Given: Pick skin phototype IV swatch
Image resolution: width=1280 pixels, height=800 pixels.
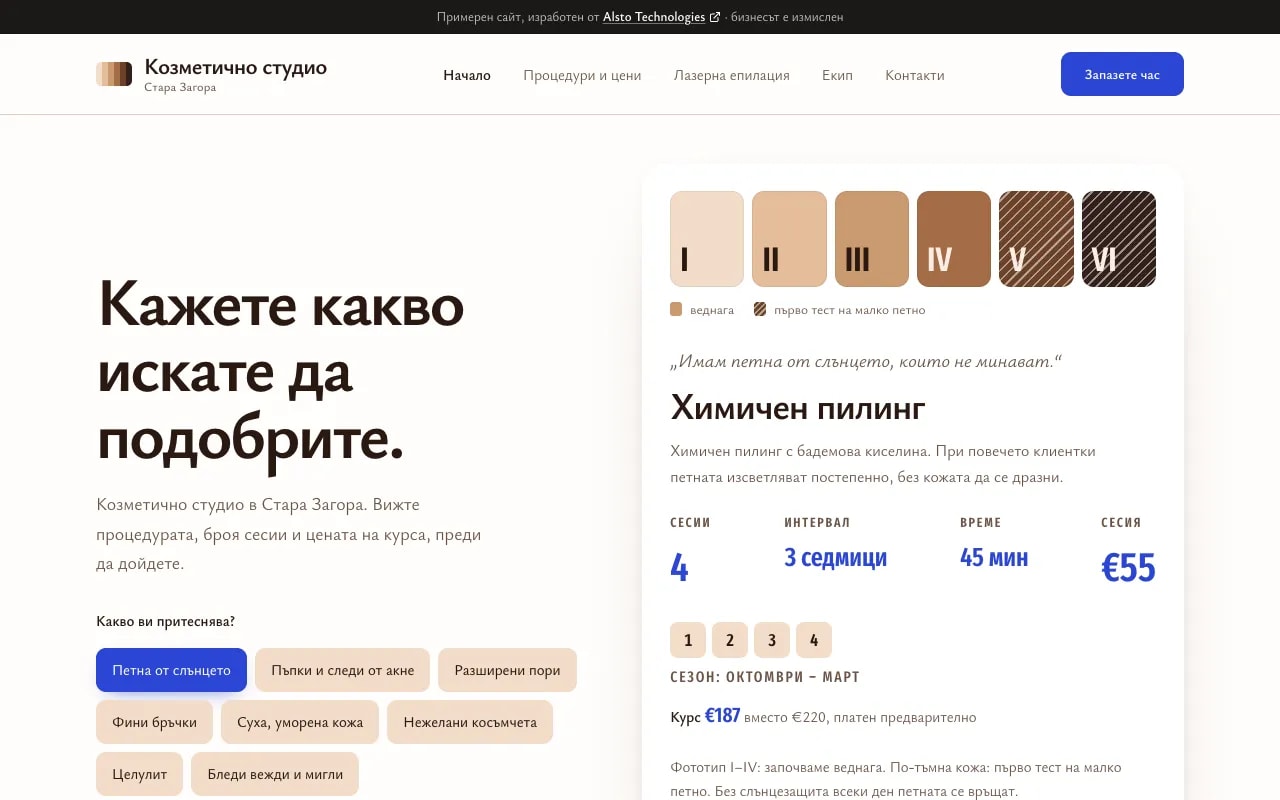Looking at the screenshot, I should [954, 239].
